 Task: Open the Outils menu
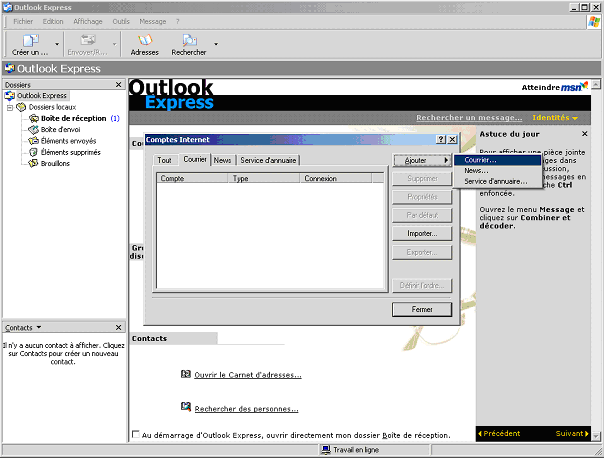click(x=121, y=22)
